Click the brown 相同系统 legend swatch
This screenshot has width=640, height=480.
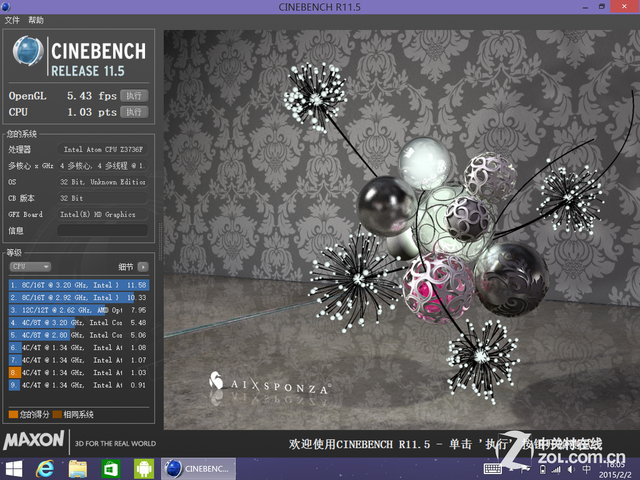[57, 414]
